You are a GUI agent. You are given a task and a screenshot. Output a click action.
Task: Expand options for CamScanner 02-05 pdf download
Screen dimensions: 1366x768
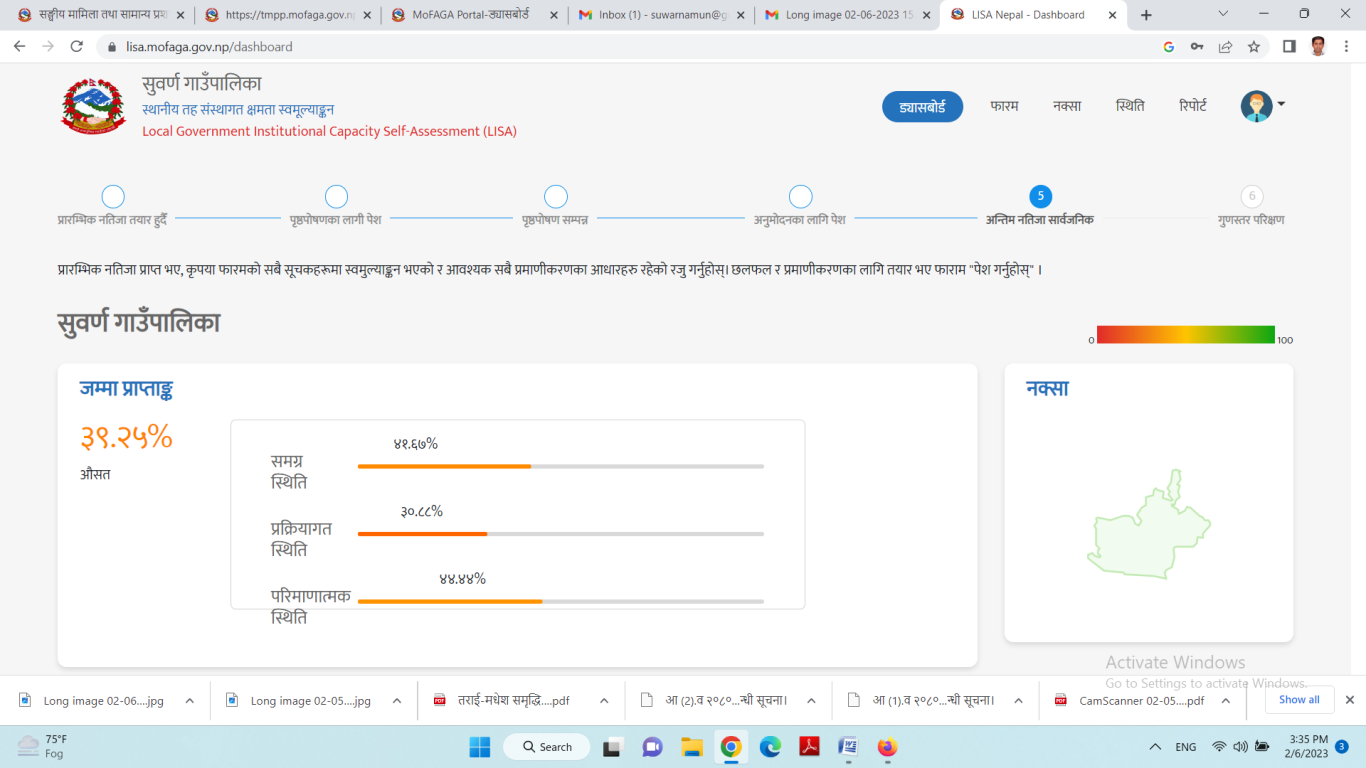coord(1224,701)
